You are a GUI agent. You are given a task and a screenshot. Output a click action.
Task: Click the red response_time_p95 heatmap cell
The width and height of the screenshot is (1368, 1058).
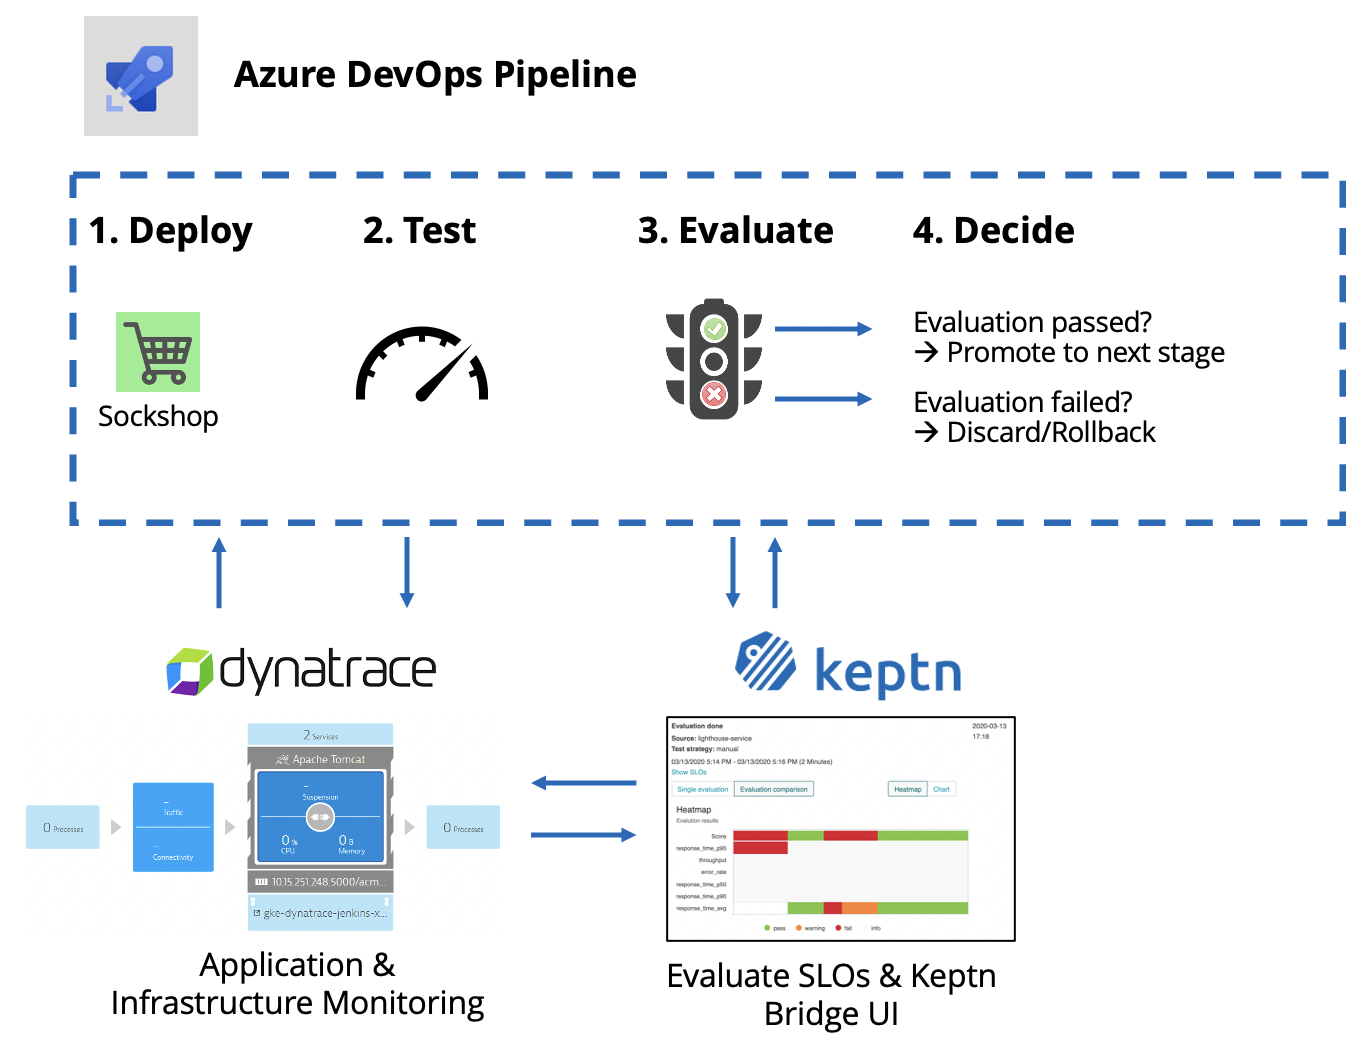click(x=761, y=848)
